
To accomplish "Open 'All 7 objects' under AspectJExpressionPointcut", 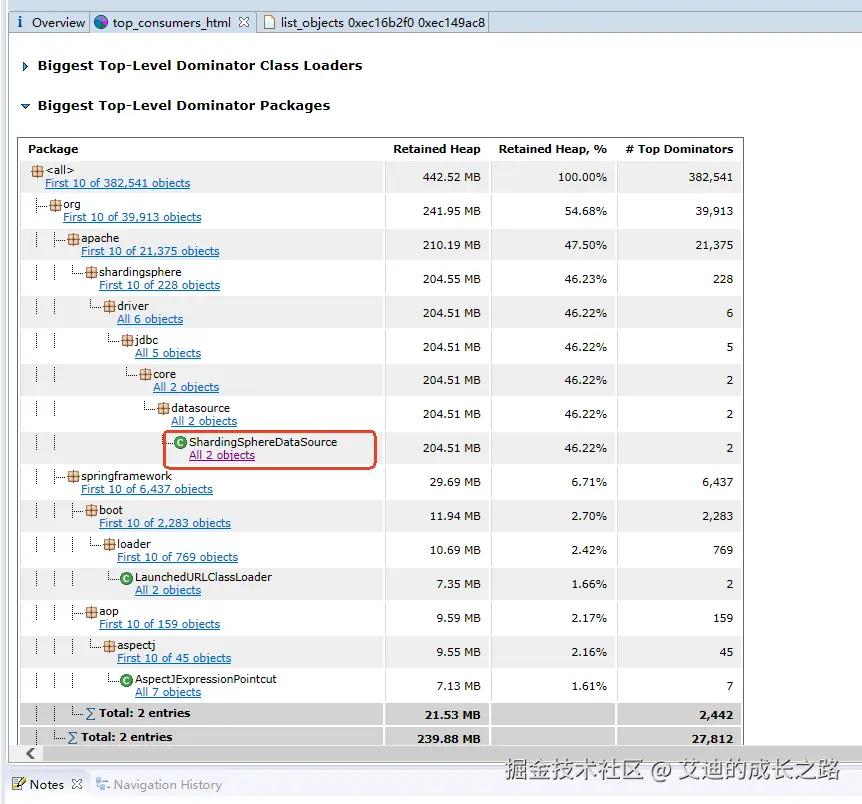I will pos(168,693).
